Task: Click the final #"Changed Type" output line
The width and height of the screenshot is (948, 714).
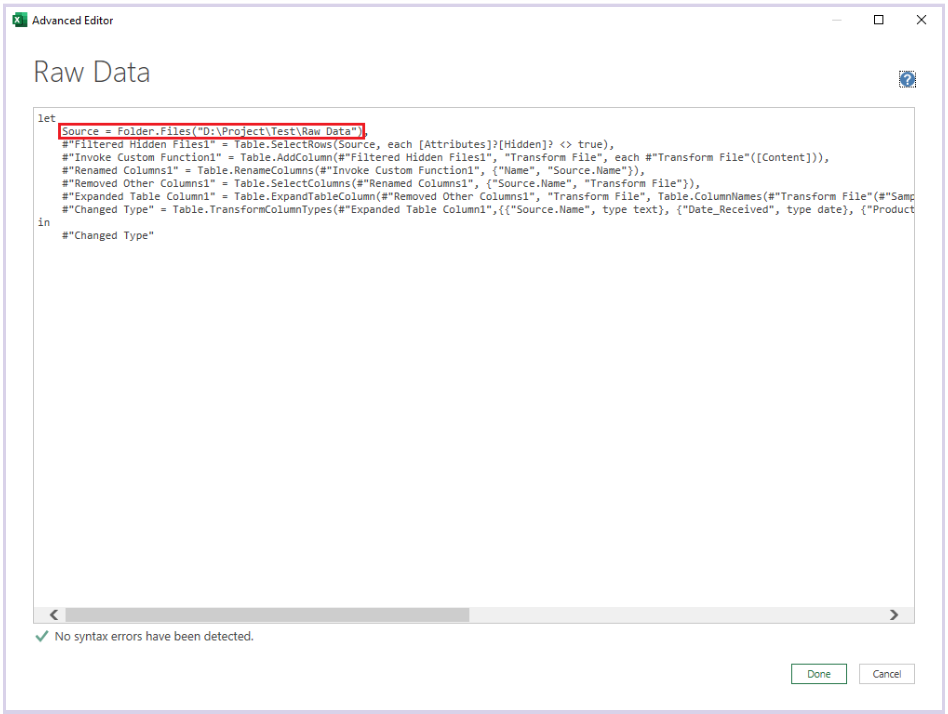Action: pos(108,236)
